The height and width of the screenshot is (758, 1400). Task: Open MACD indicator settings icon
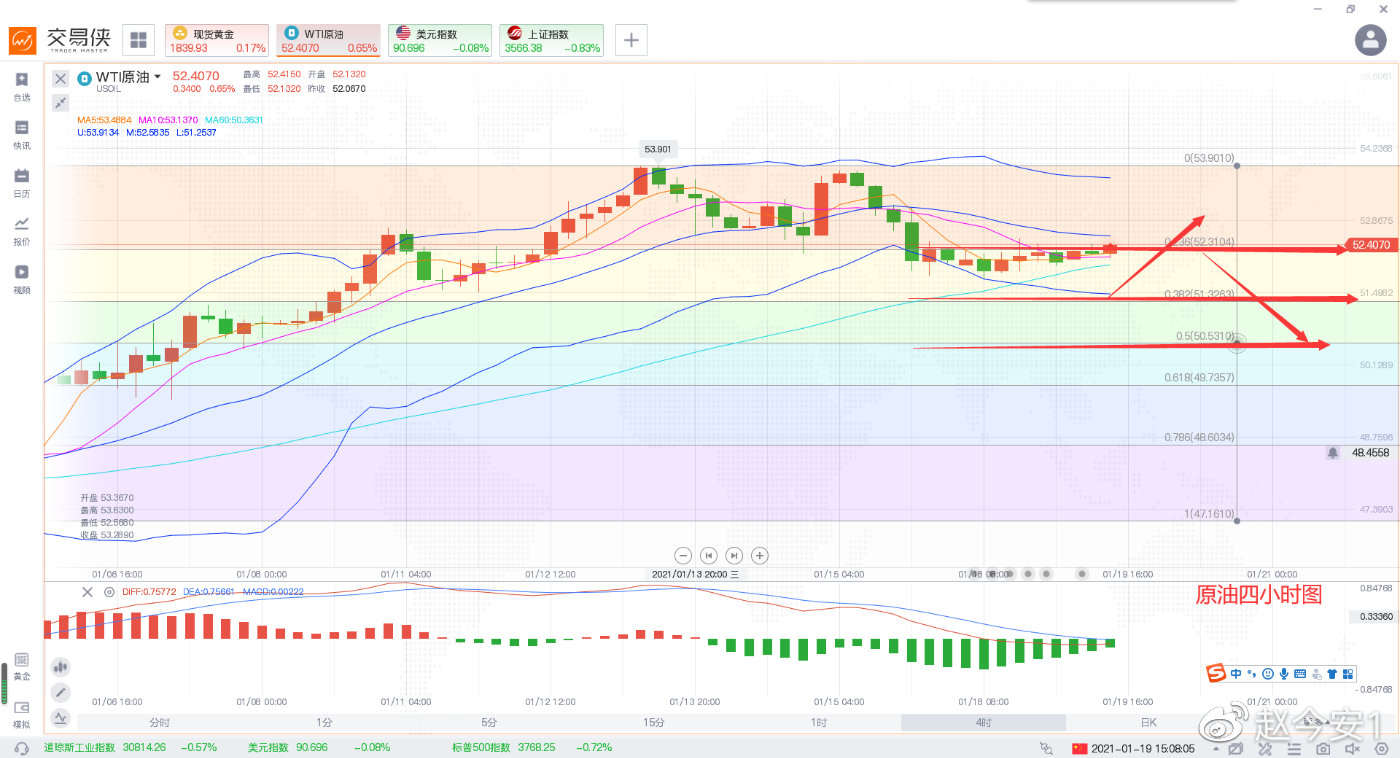pyautogui.click(x=109, y=592)
